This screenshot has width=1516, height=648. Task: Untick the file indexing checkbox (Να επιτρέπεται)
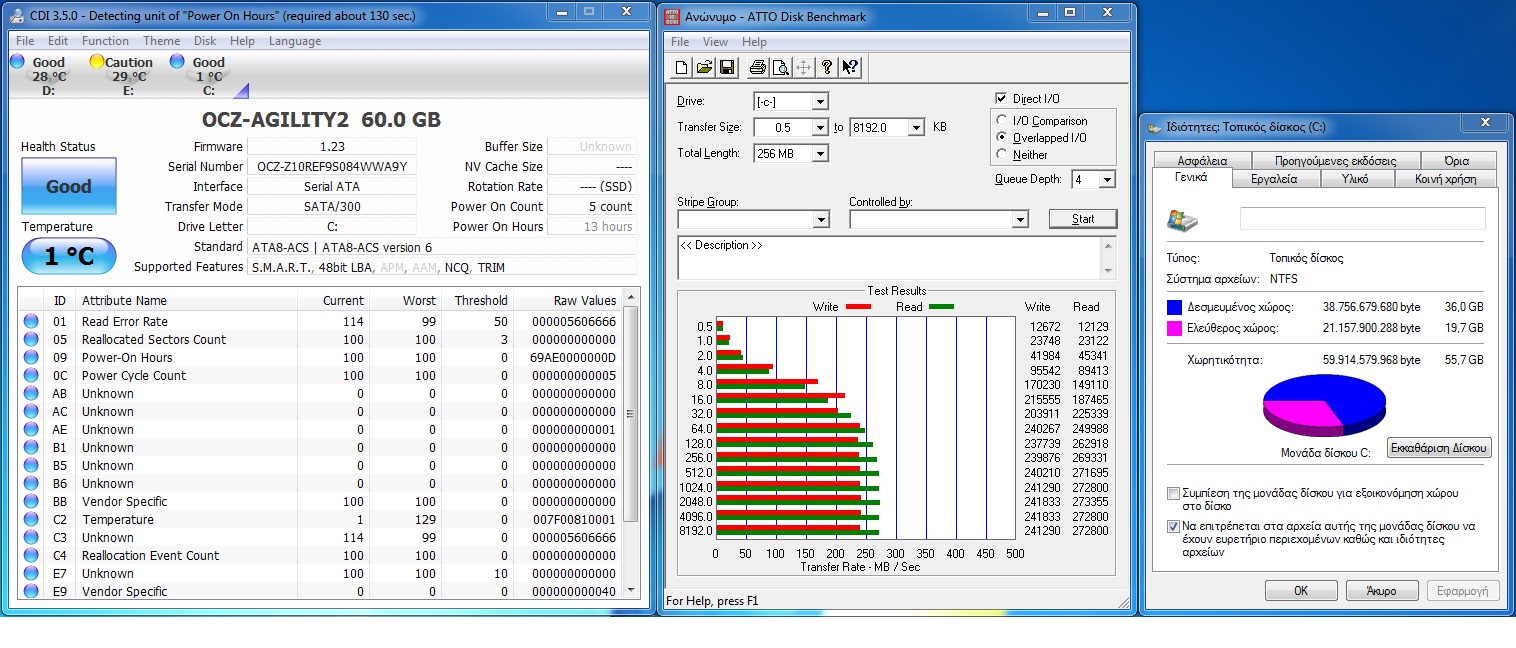(x=1173, y=526)
